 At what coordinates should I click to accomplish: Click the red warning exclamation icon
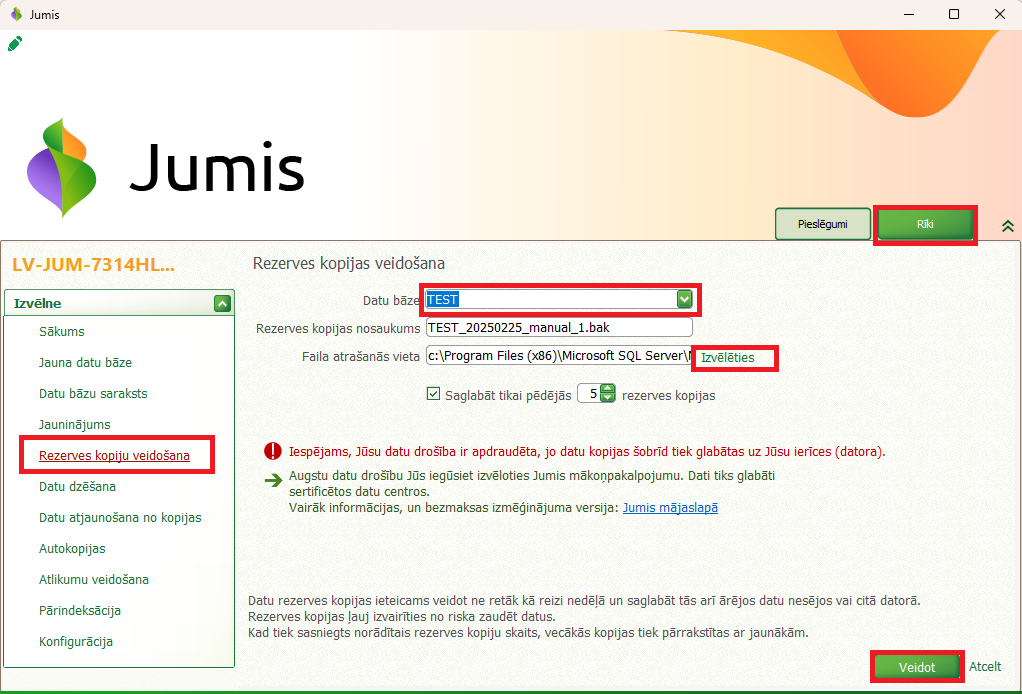272,451
